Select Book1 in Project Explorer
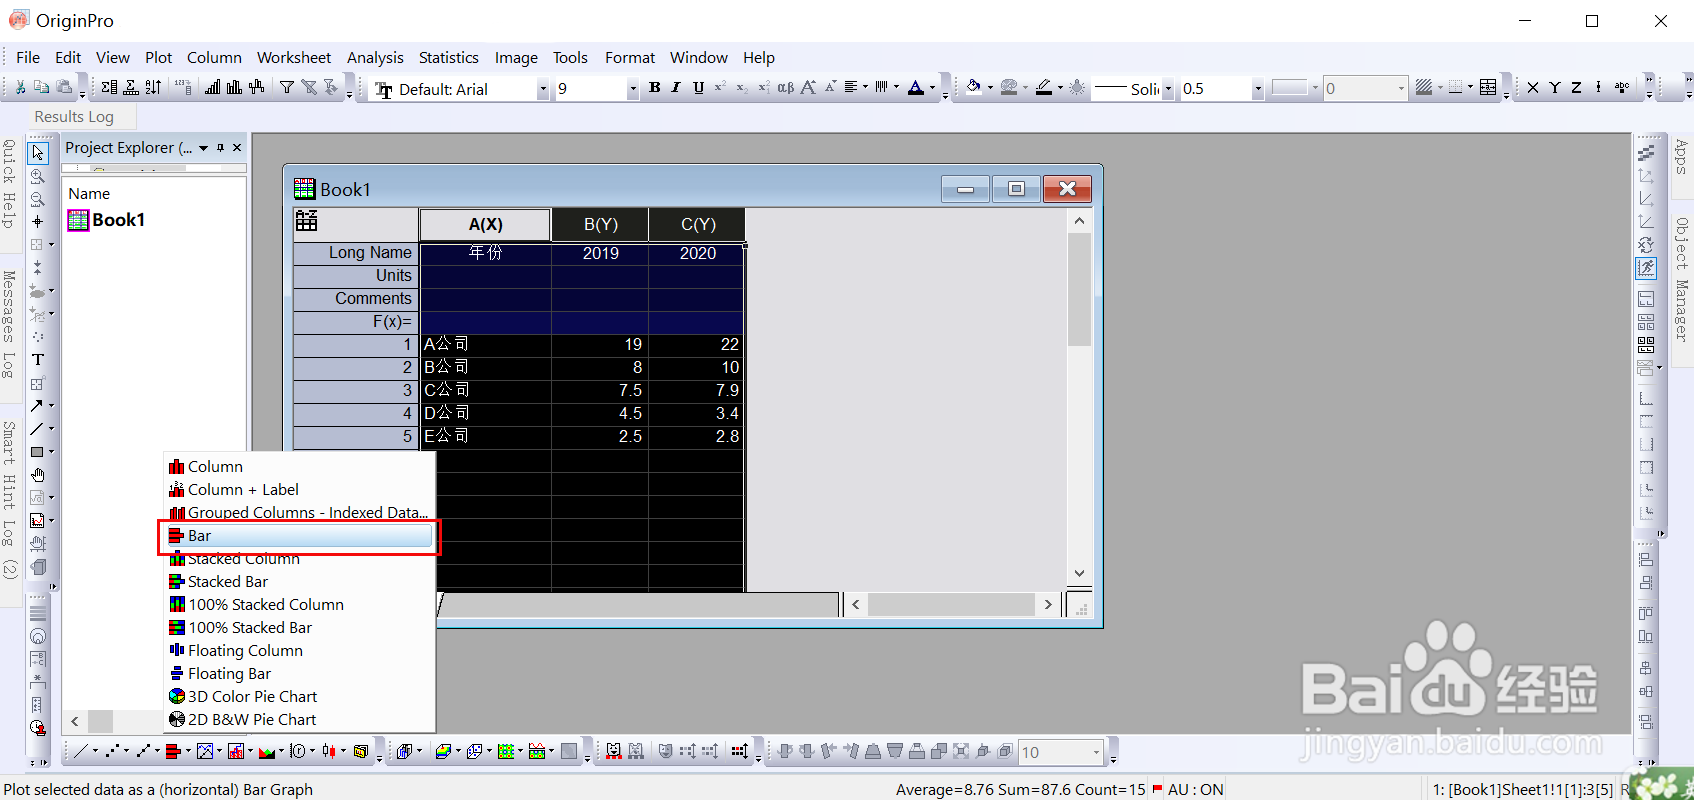 tap(107, 220)
